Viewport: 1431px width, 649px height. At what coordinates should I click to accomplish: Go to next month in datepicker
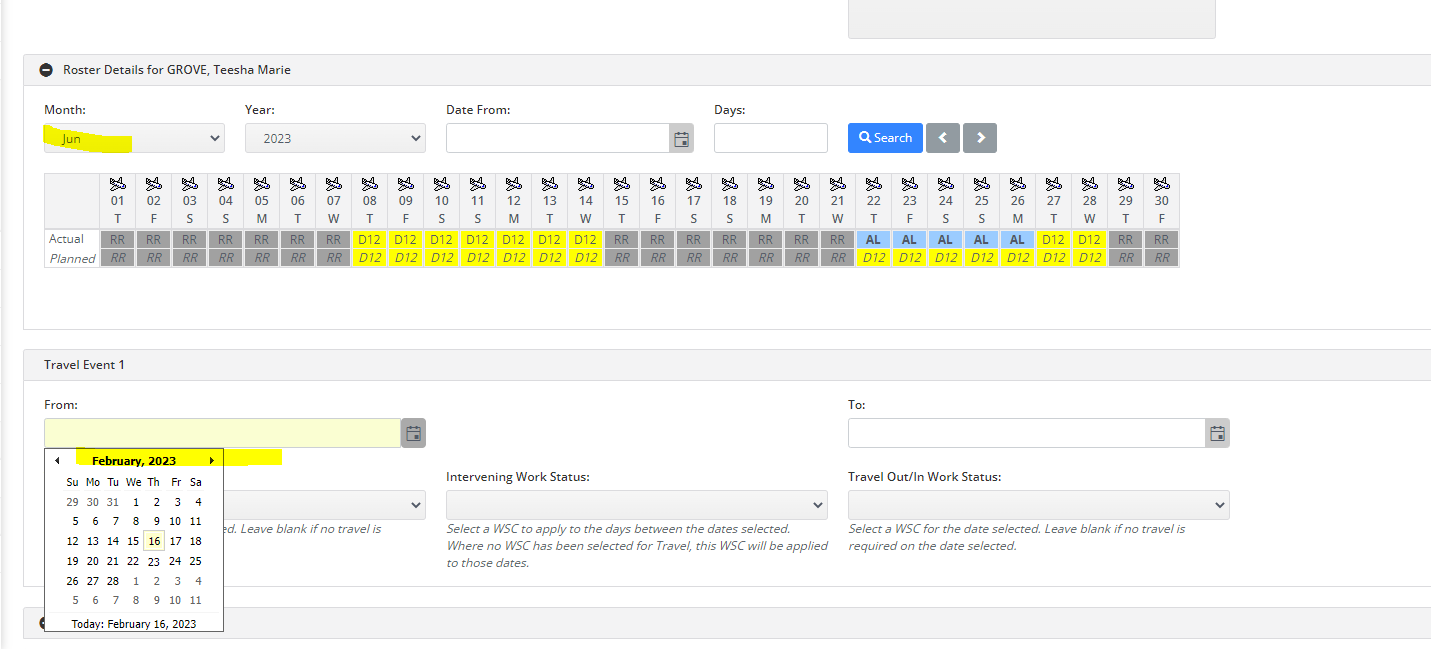[211, 461]
